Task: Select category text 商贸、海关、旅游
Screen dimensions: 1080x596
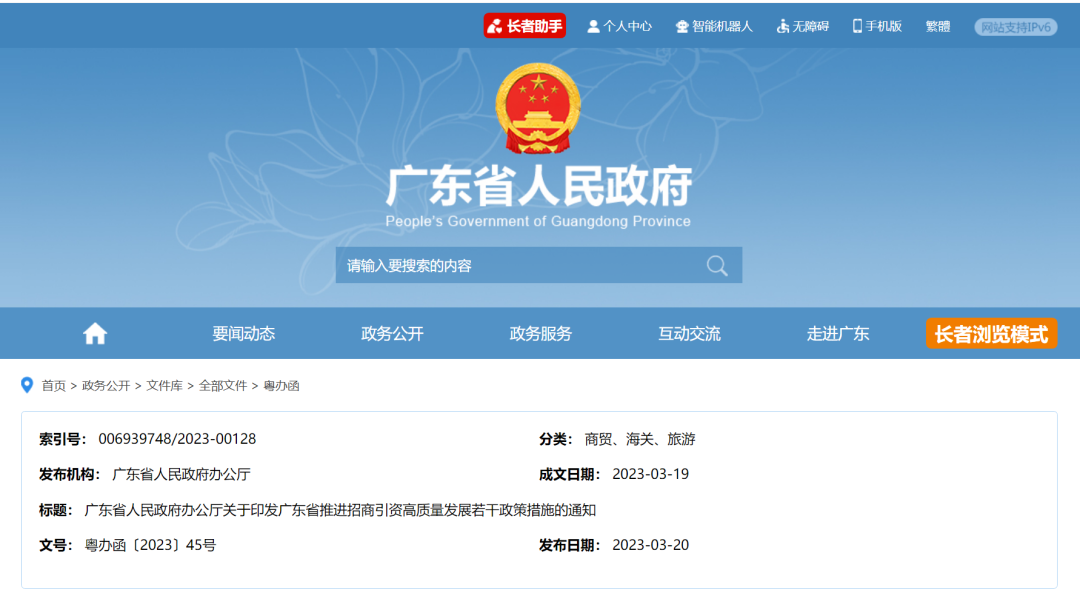Action: [x=640, y=439]
